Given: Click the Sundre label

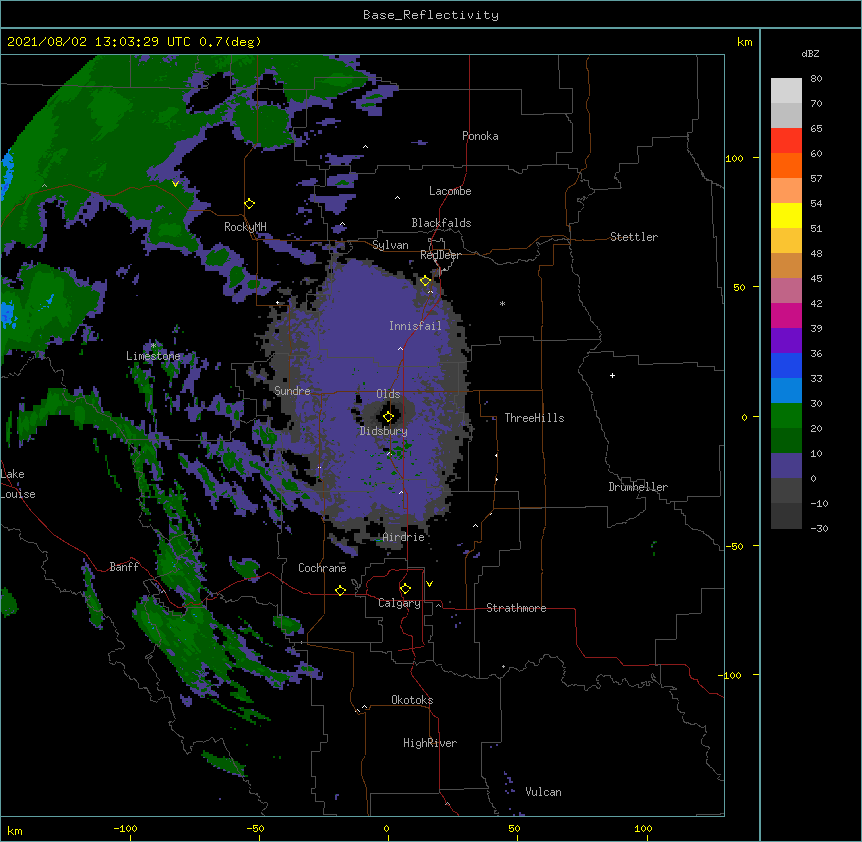Looking at the screenshot, I should (292, 391).
